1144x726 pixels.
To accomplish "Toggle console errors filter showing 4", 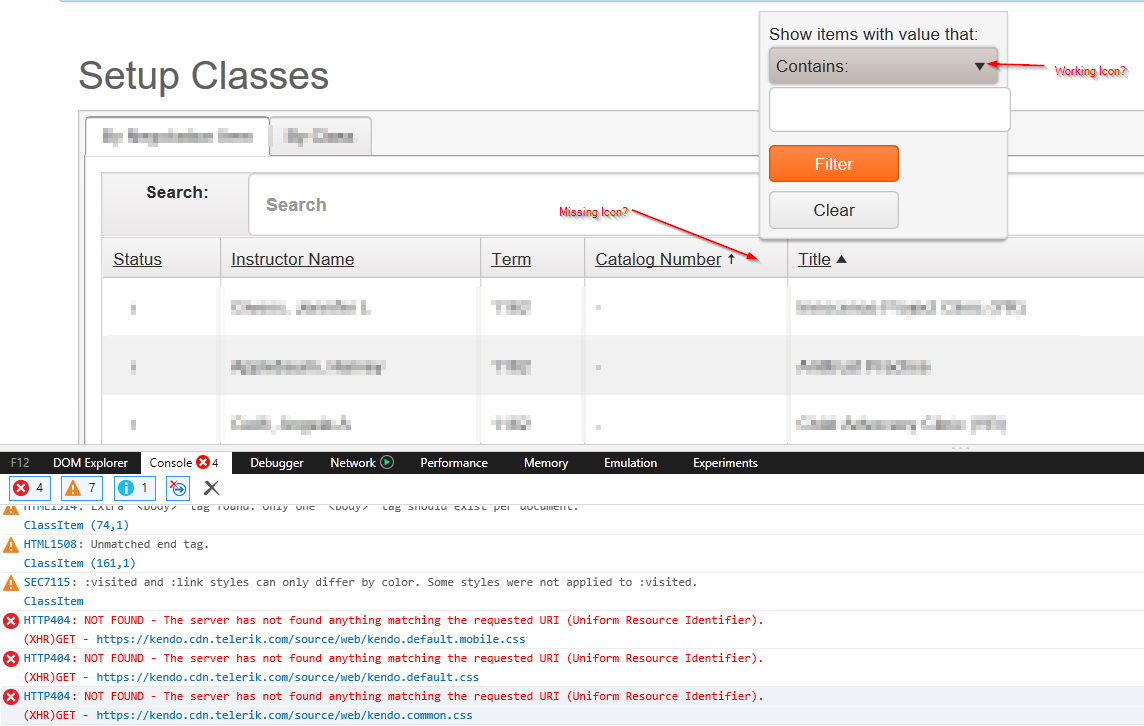I will [x=30, y=488].
